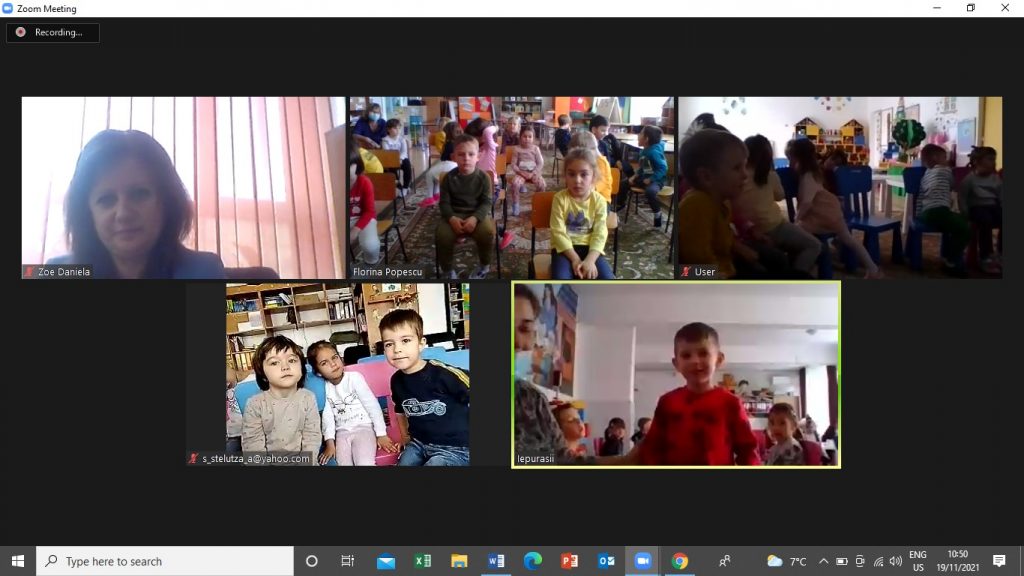
Task: Open Google Chrome from the taskbar
Action: click(x=680, y=561)
